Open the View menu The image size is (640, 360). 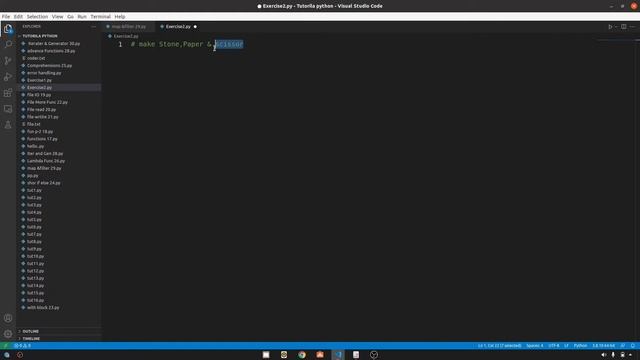[x=58, y=17]
